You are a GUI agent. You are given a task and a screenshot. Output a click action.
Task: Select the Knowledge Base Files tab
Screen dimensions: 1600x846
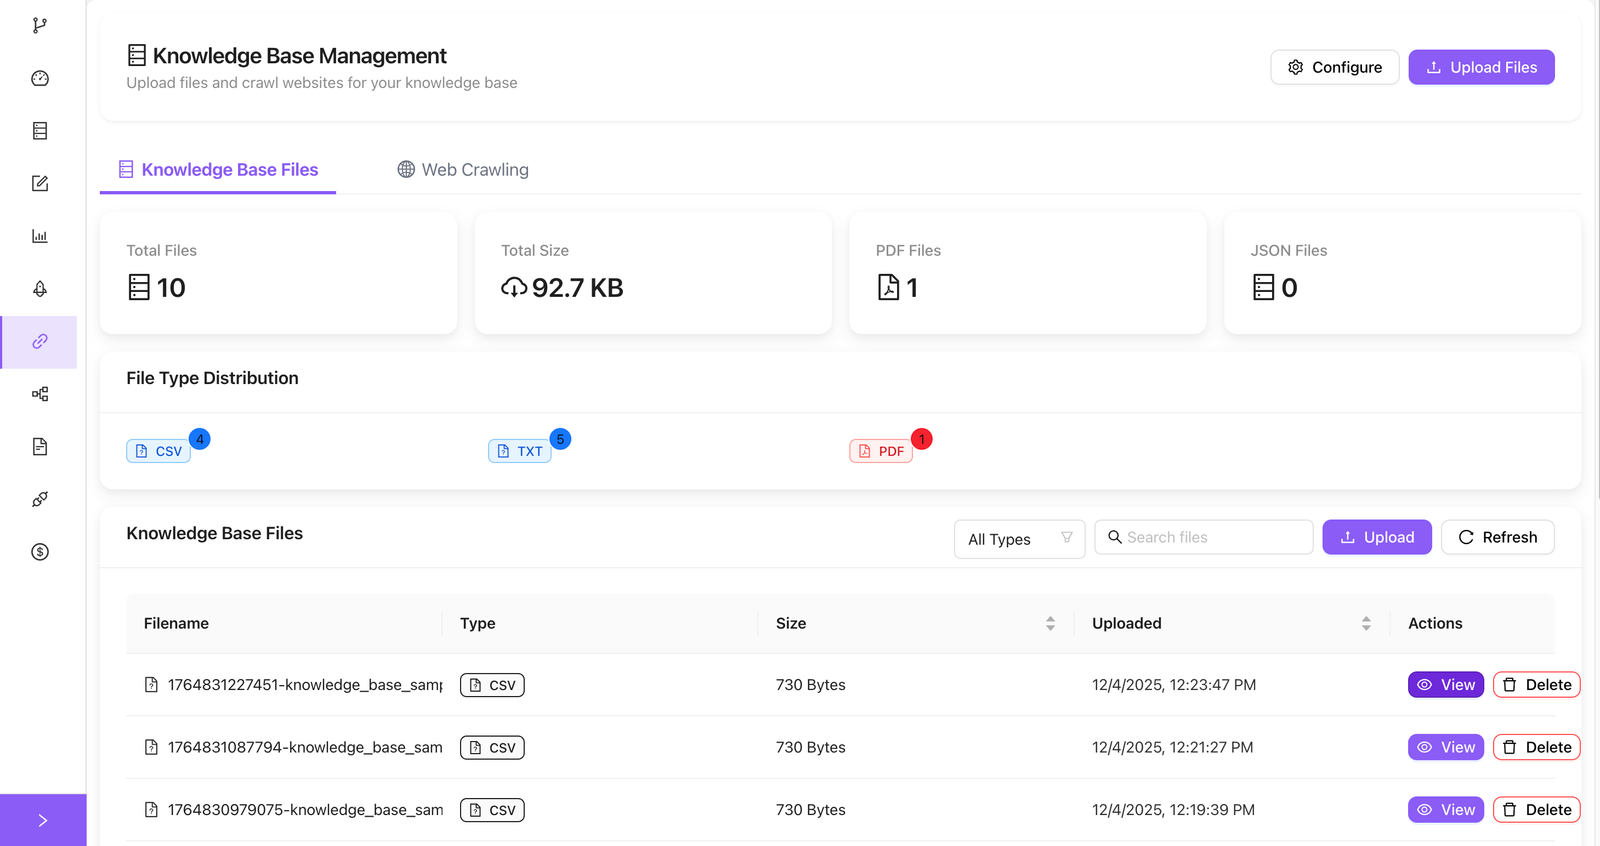tap(218, 170)
